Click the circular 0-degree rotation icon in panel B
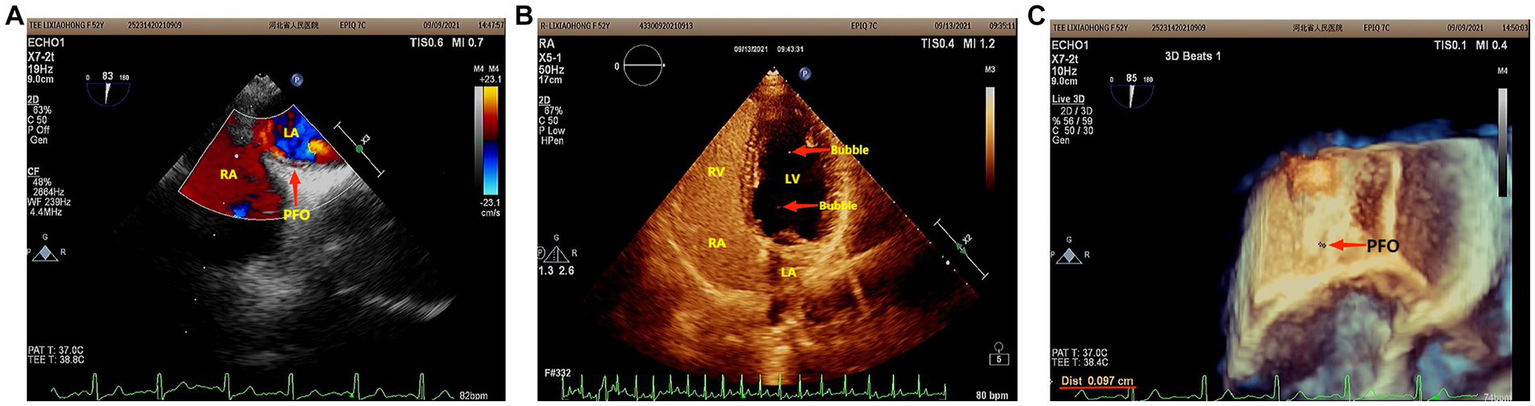The height and width of the screenshot is (406, 1535). (641, 65)
